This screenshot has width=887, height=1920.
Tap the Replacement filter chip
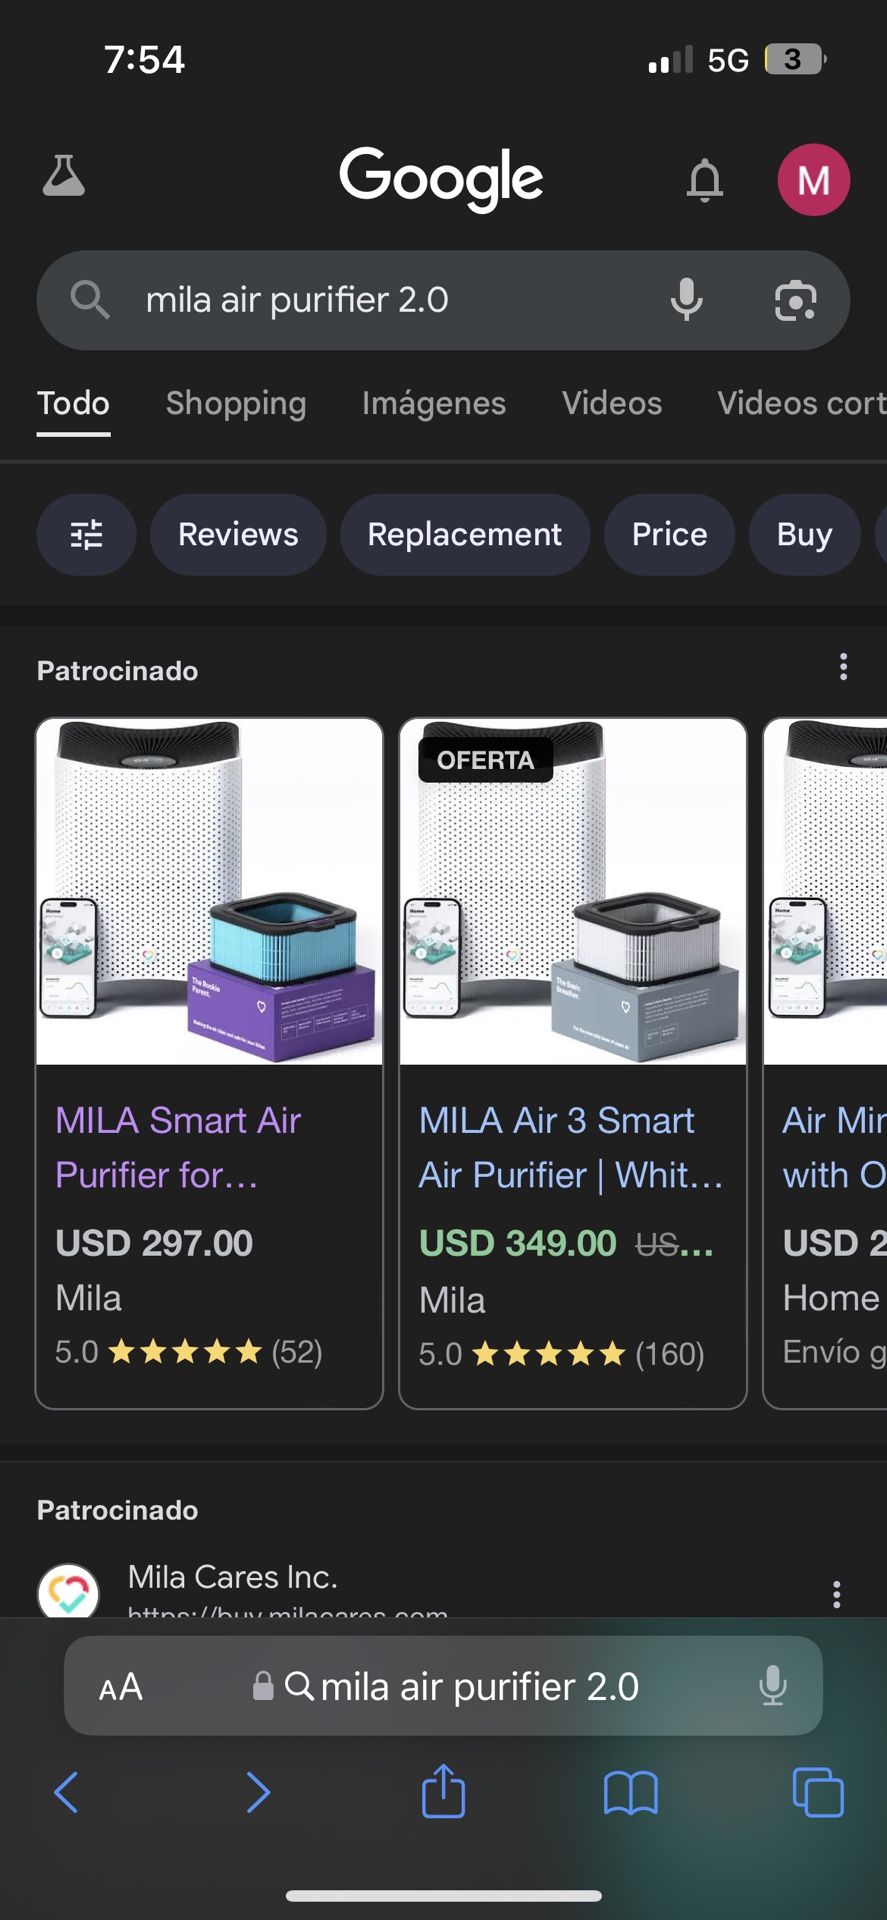click(x=464, y=535)
